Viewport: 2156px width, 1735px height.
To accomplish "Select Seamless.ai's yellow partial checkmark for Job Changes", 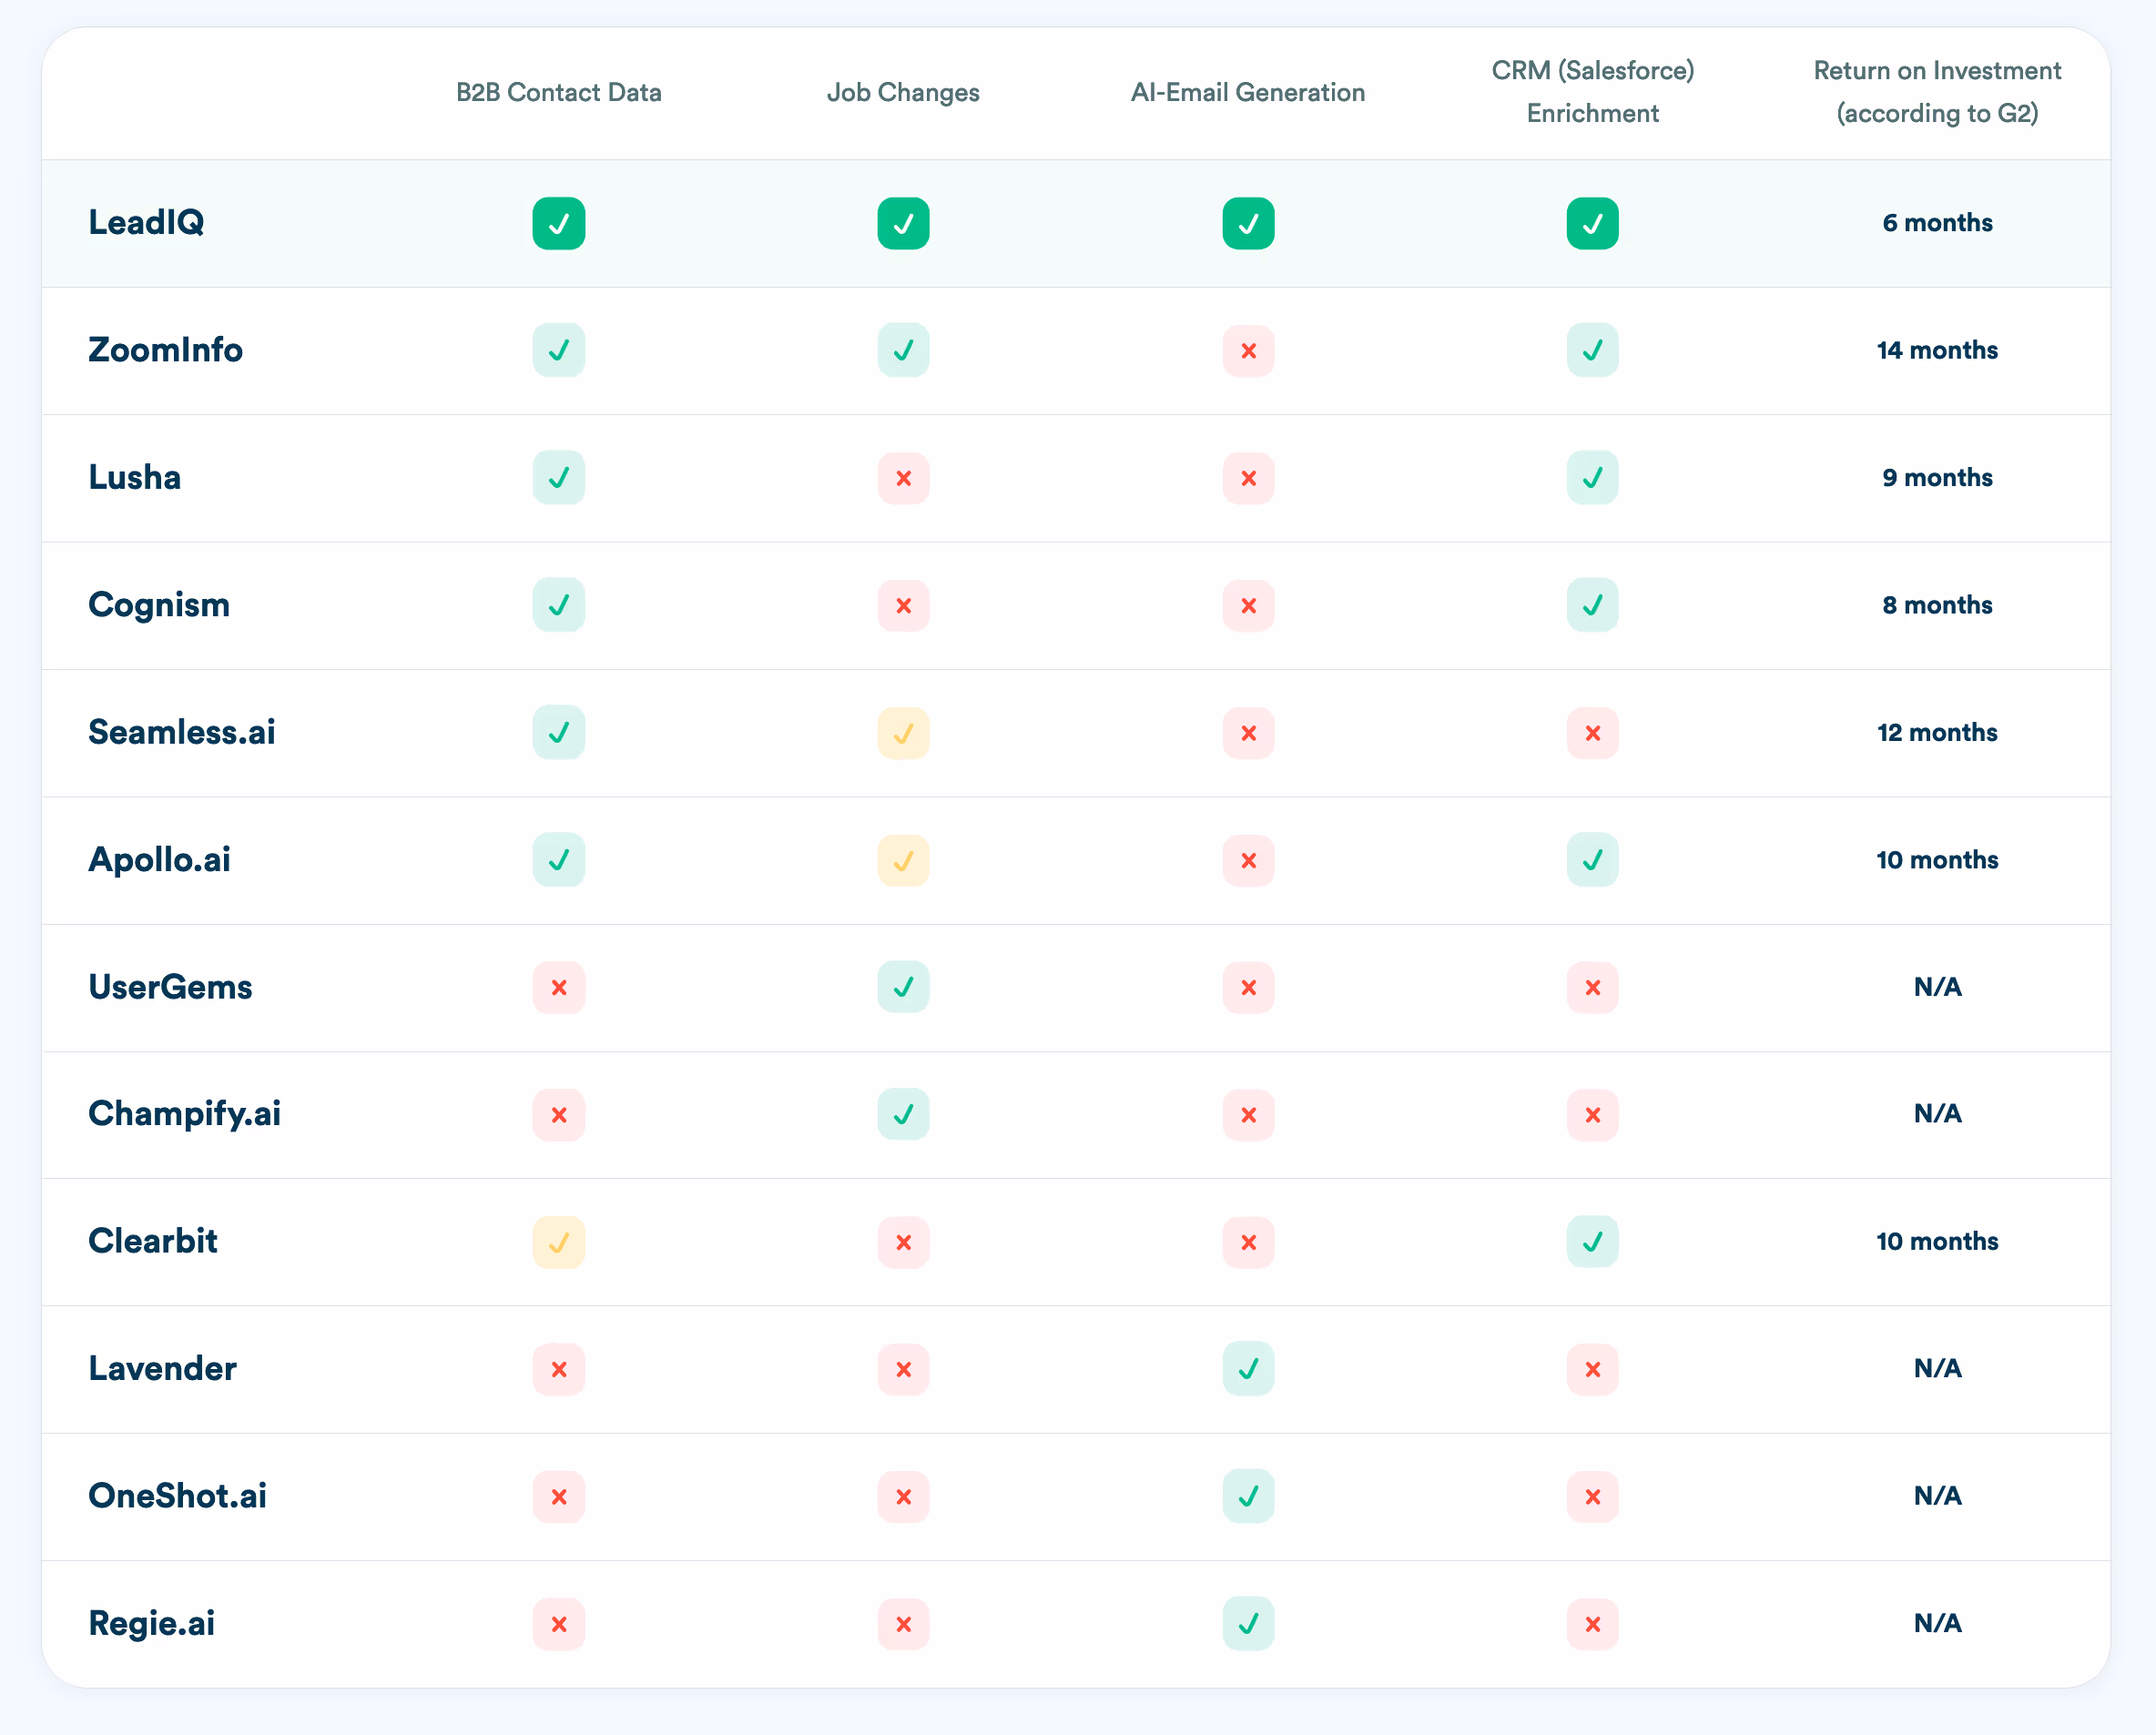I will [x=903, y=733].
